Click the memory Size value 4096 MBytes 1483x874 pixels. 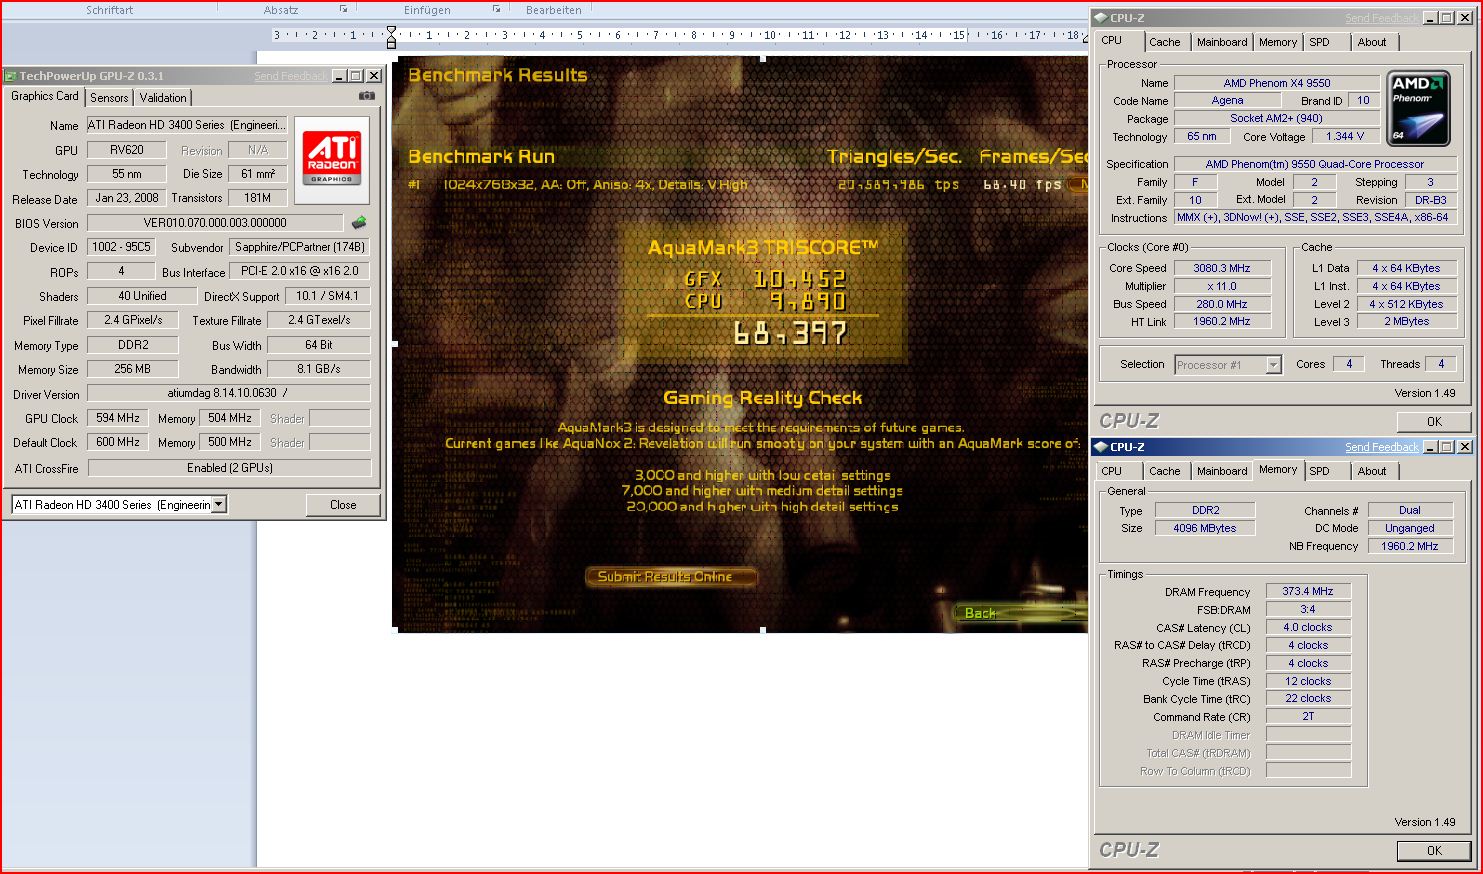tap(1204, 528)
